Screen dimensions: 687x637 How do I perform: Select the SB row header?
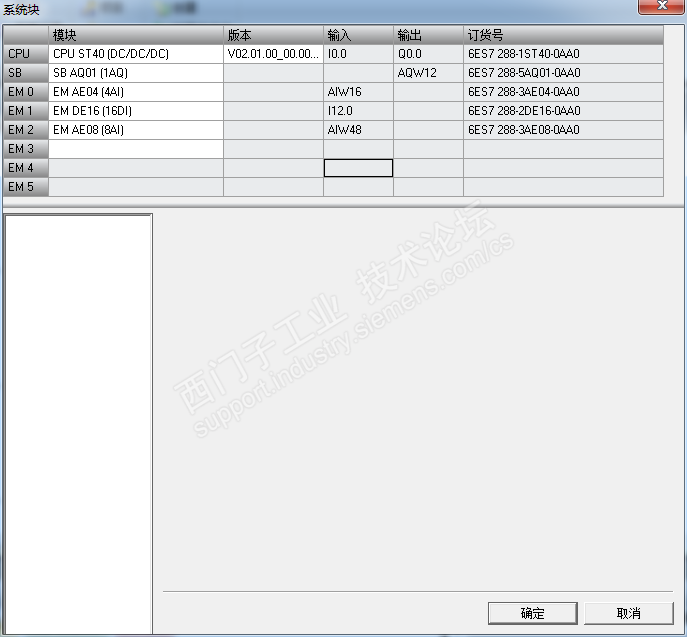[x=26, y=73]
